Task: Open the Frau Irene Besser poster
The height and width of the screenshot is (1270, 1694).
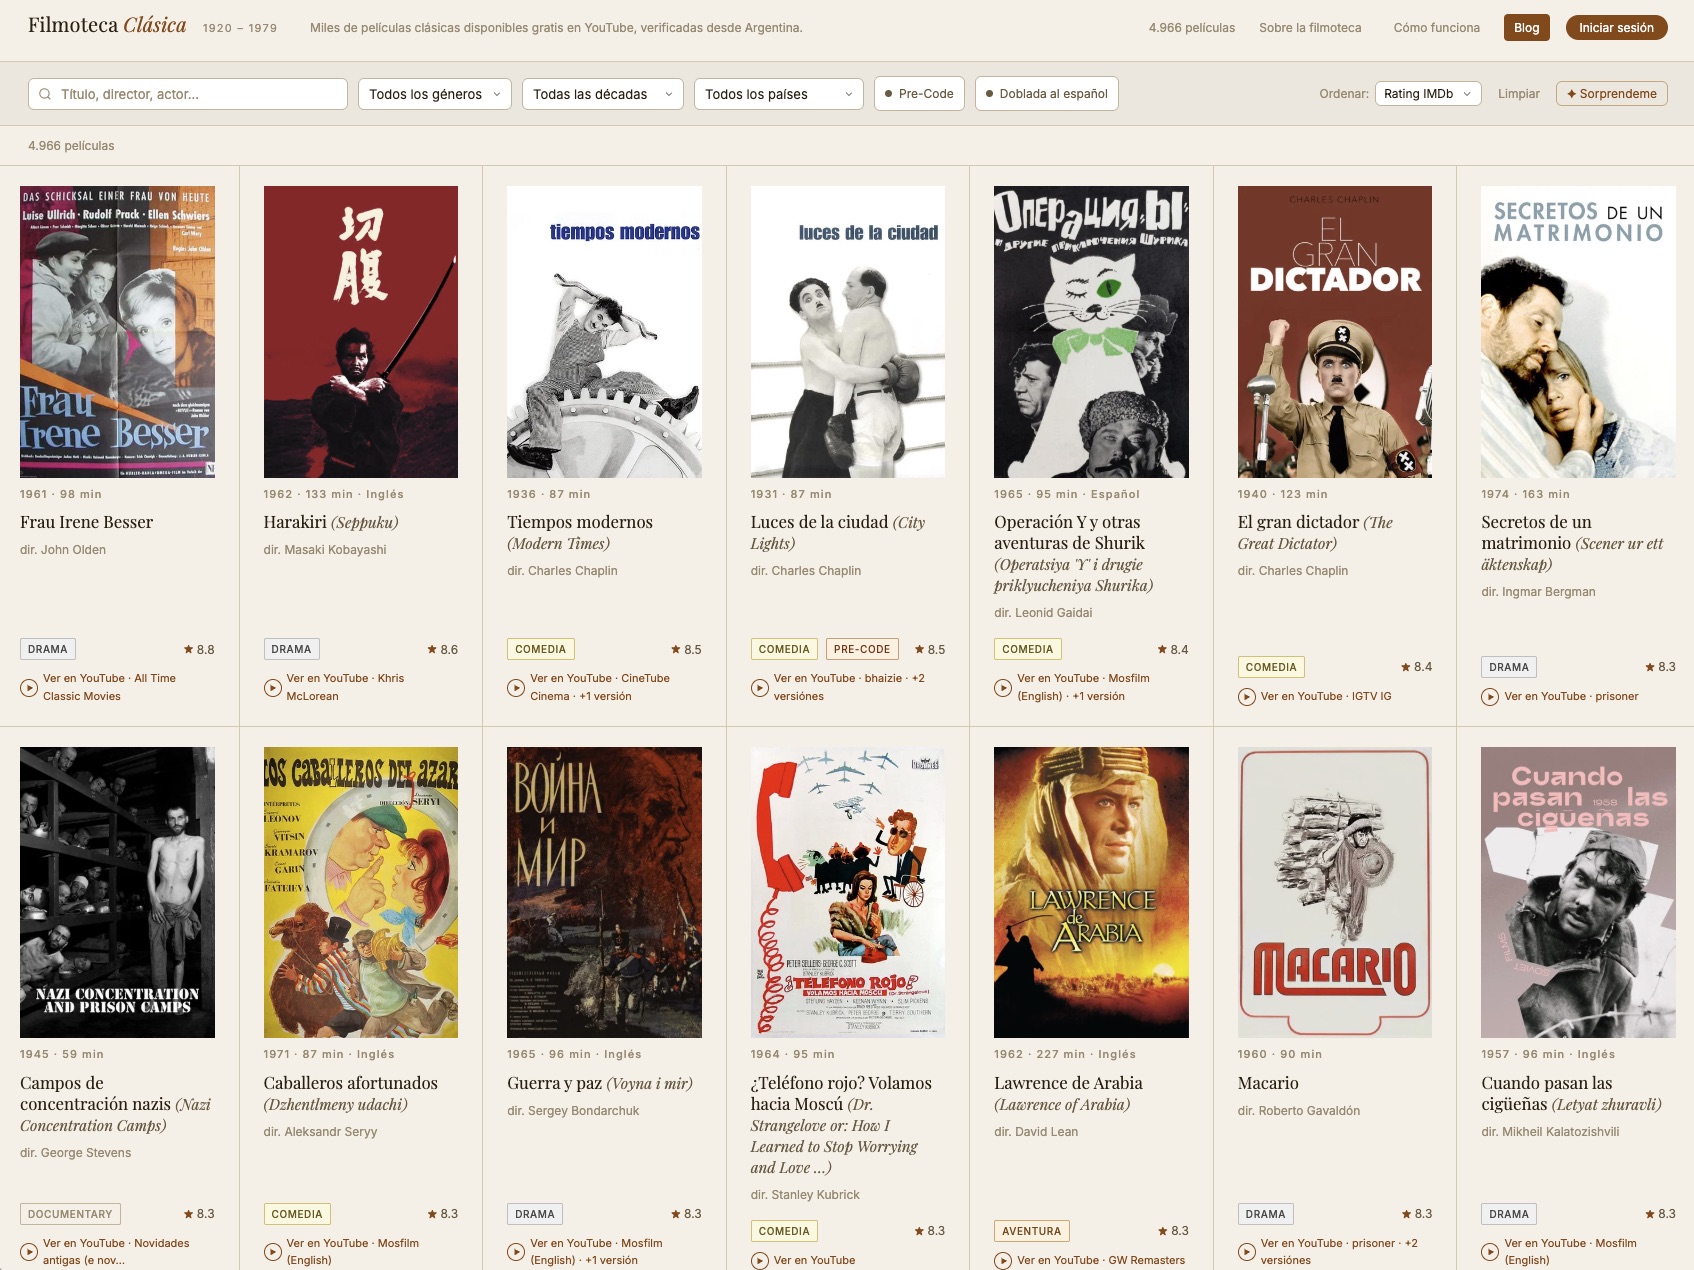Action: pos(117,332)
